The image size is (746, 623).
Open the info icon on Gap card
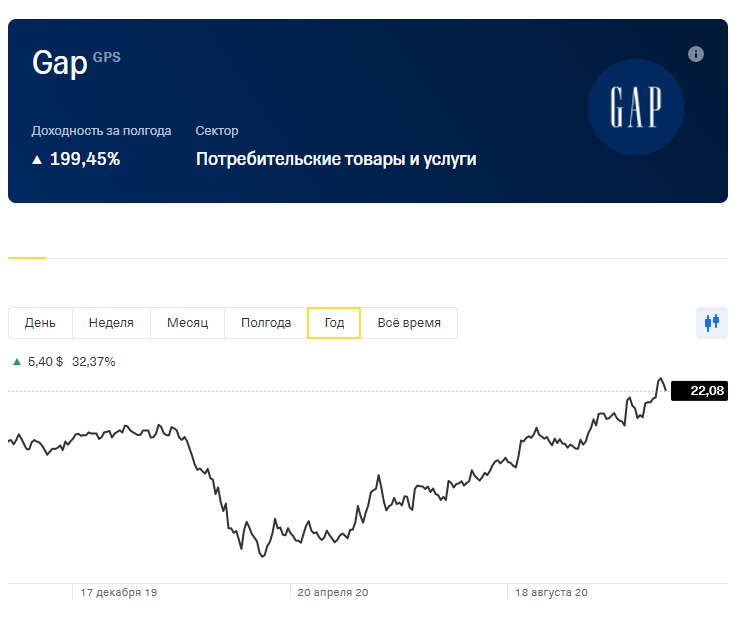tap(696, 54)
